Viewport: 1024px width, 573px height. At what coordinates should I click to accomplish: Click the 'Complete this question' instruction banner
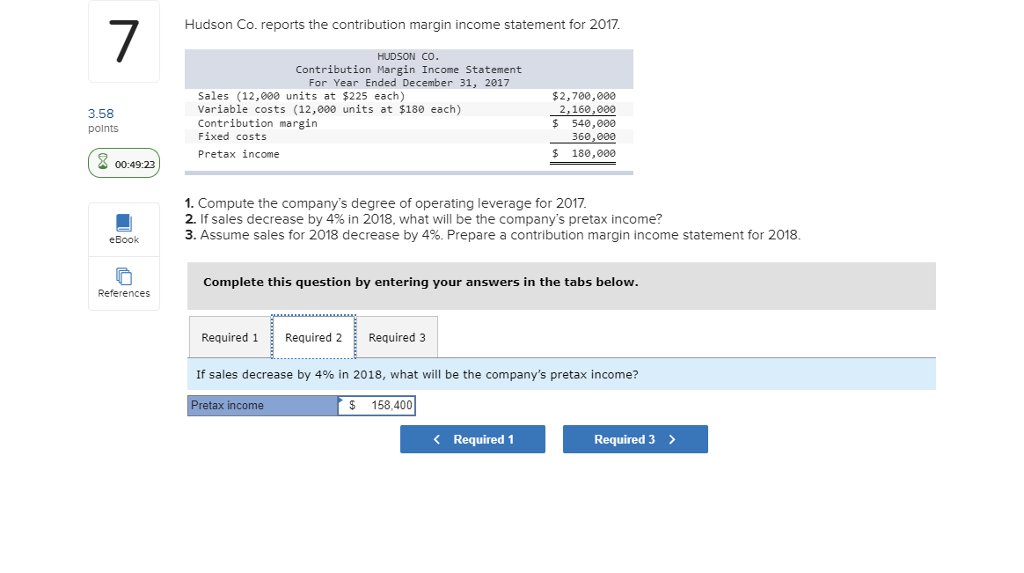pyautogui.click(x=561, y=286)
